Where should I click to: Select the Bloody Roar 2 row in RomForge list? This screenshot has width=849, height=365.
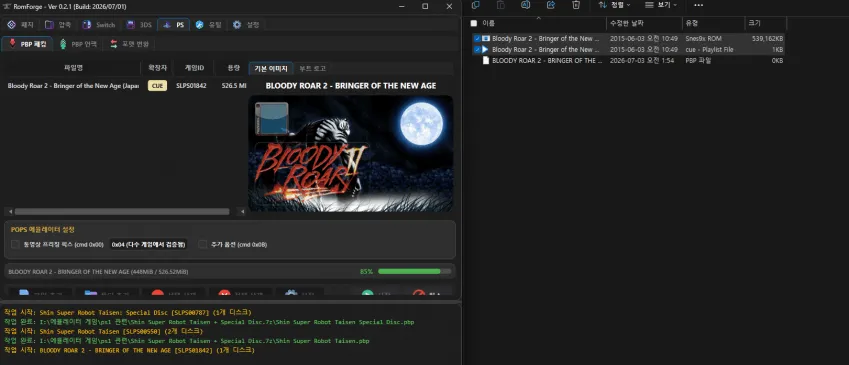[127, 86]
